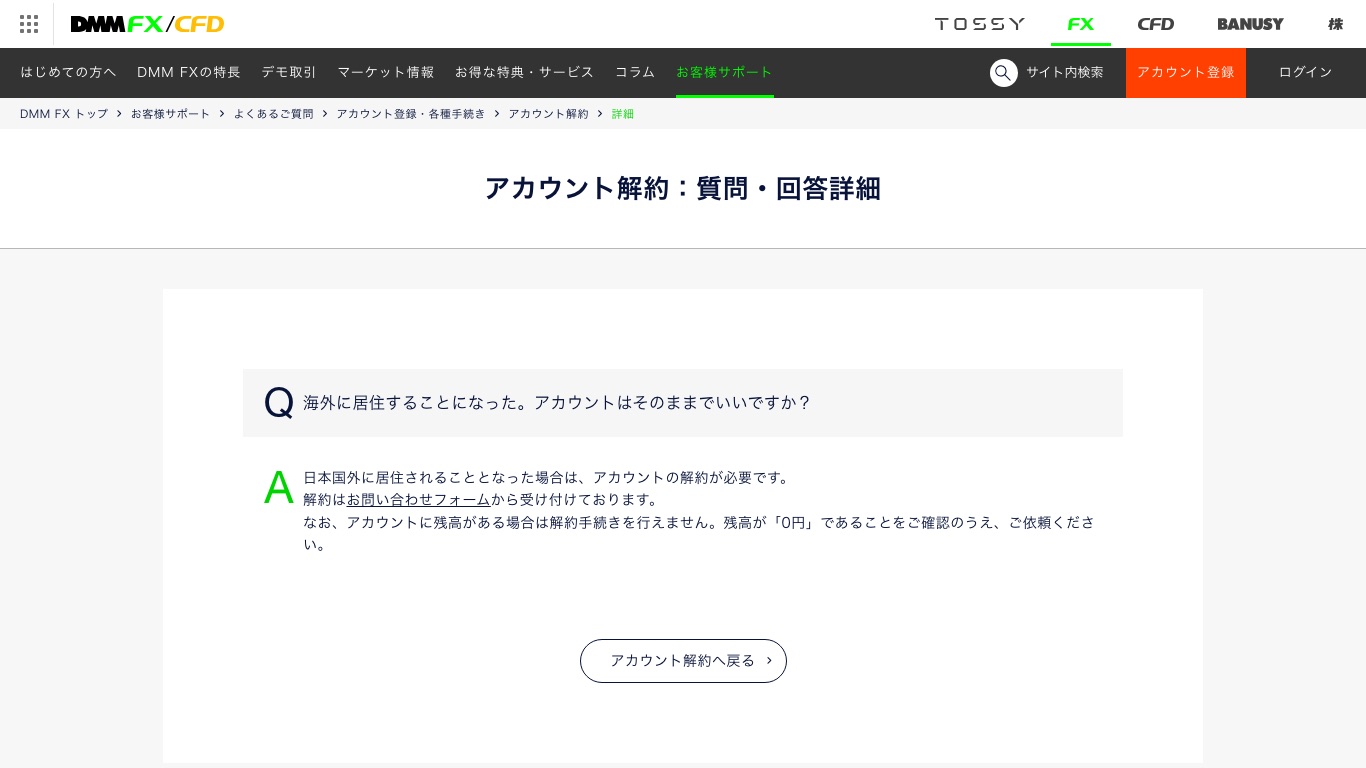
Task: Click the answer line about 残高が「0円」
Action: click(699, 533)
